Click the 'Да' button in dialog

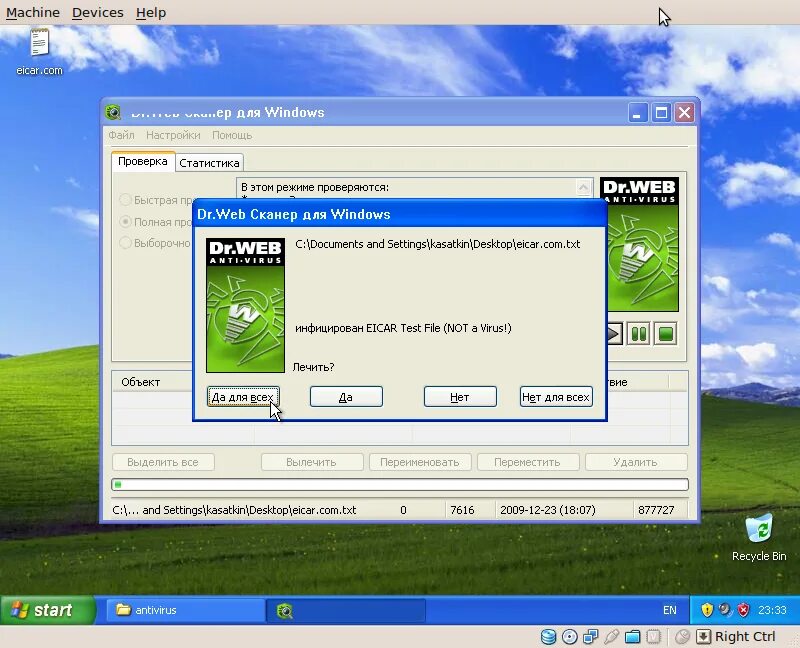pos(346,396)
